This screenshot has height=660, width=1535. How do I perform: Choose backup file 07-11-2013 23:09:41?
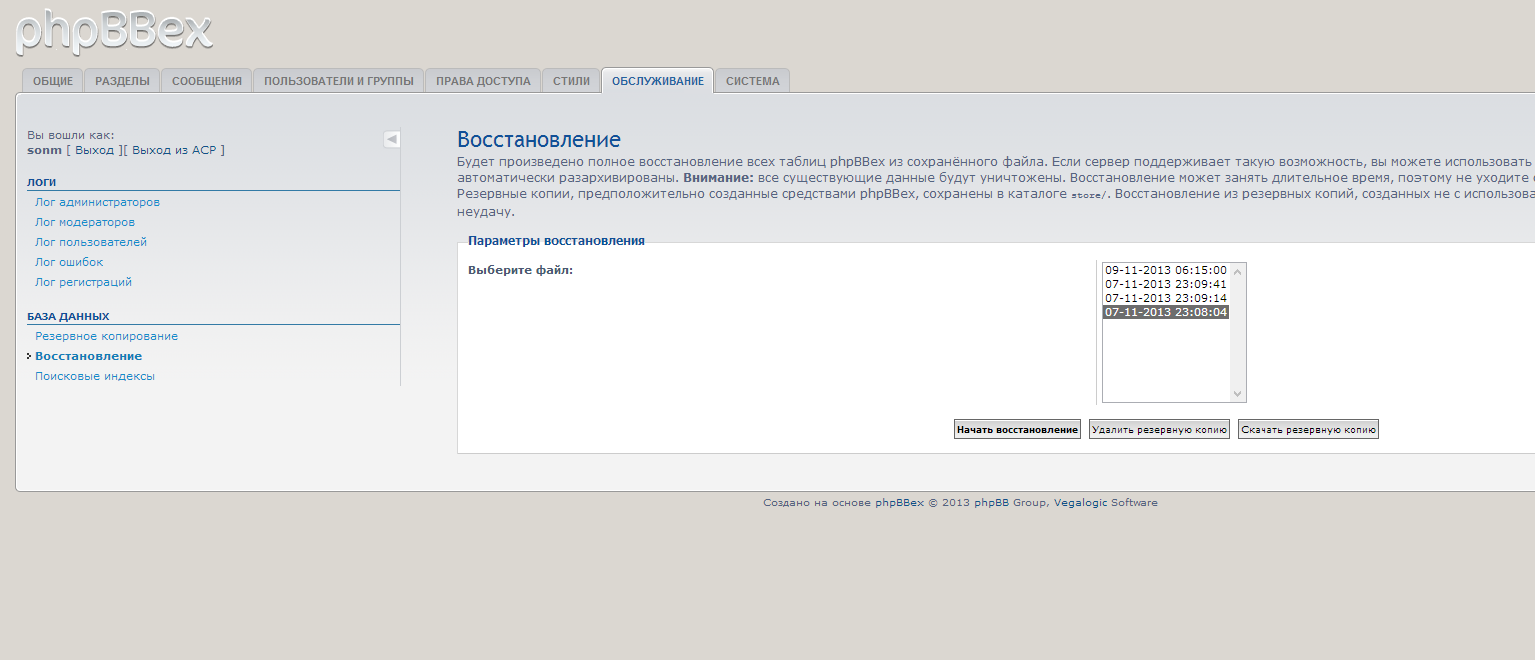click(x=1165, y=284)
